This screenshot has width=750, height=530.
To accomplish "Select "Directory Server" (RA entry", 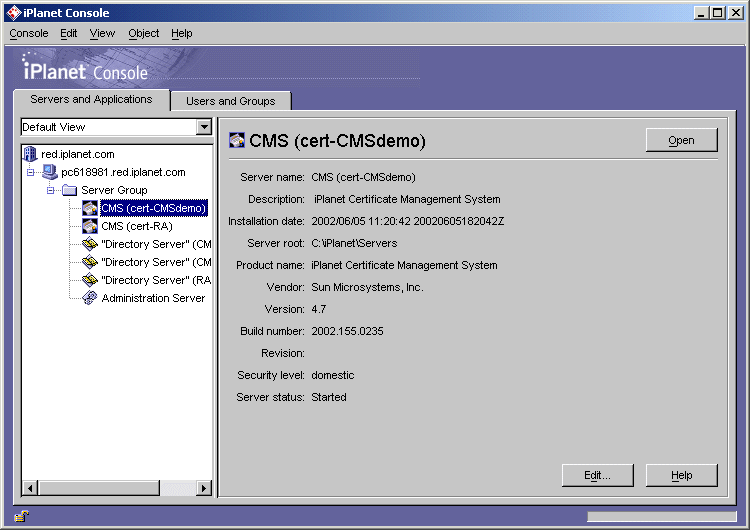I will (156, 280).
